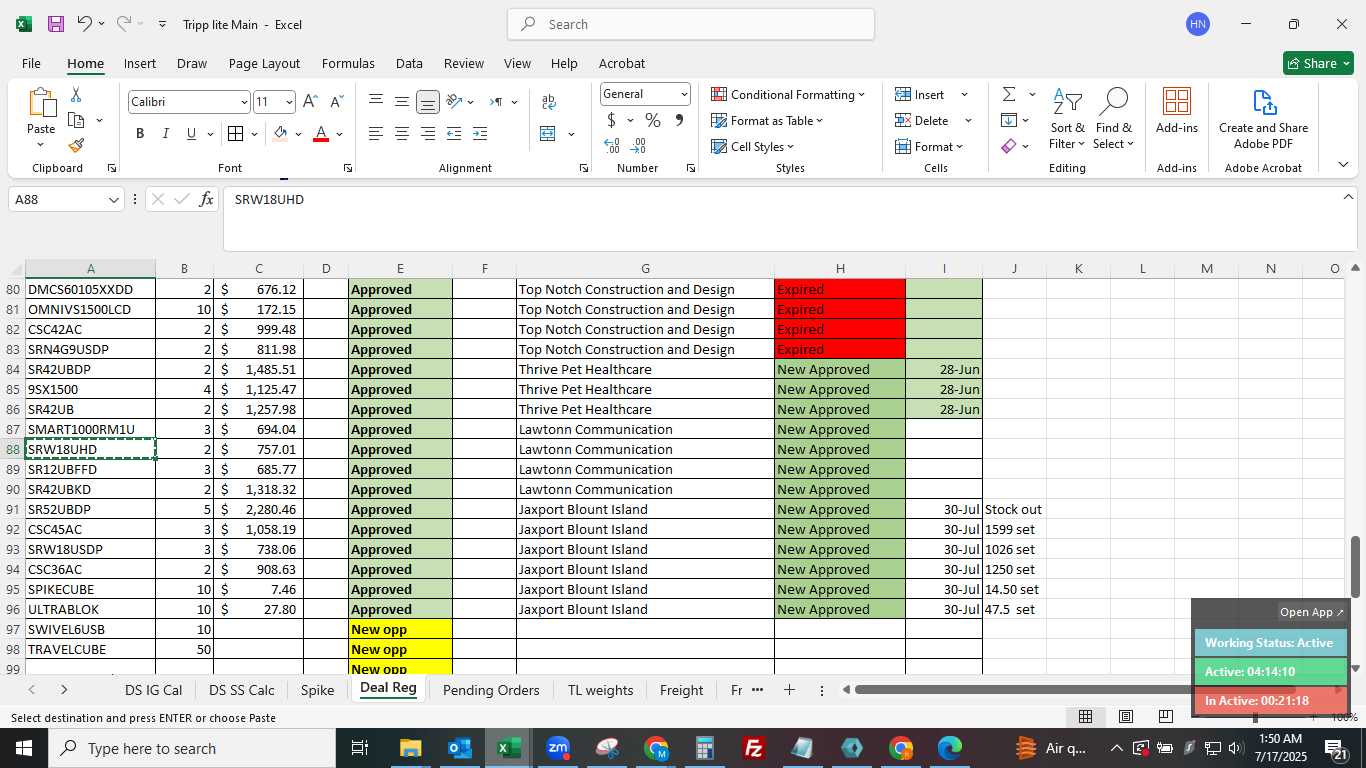Image resolution: width=1366 pixels, height=768 pixels.
Task: Open the Calibri font name dropdown
Action: [x=243, y=102]
